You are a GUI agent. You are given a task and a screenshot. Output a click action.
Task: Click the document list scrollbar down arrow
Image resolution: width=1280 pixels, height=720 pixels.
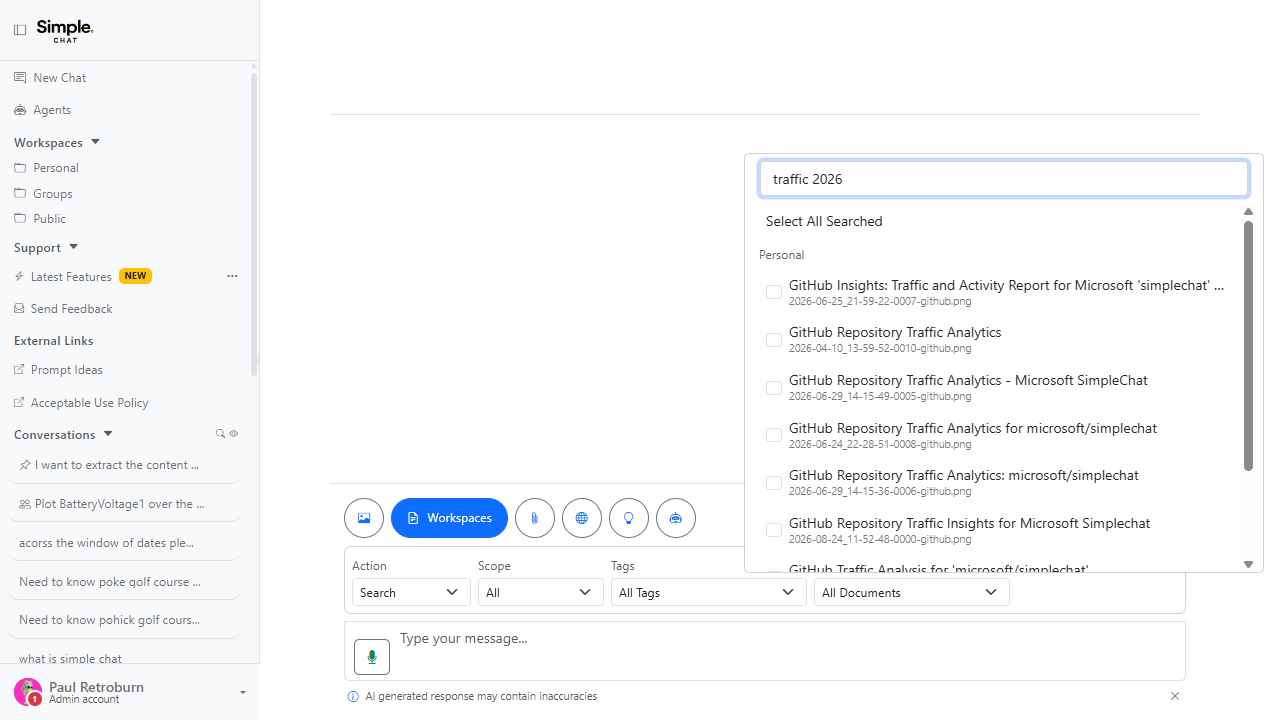click(1248, 565)
